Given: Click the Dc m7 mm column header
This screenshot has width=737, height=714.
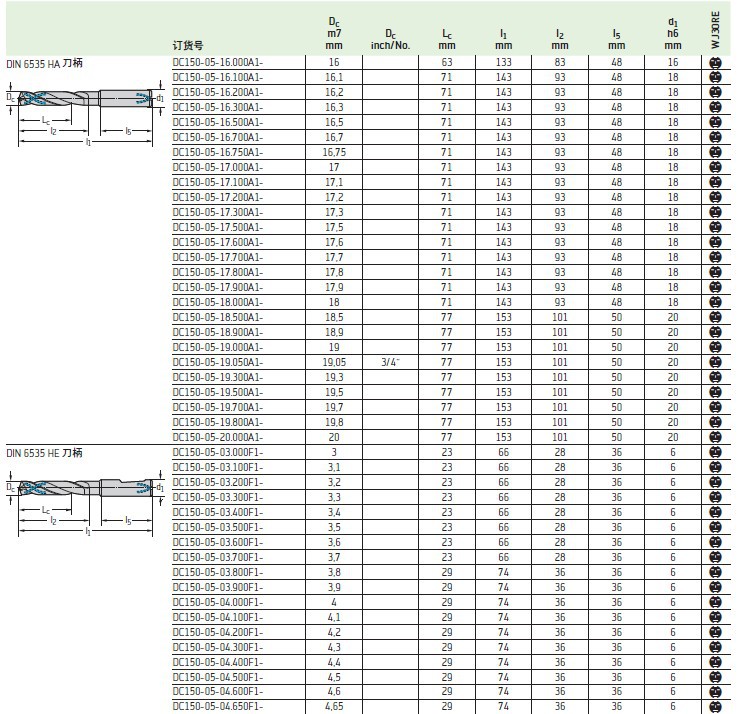Looking at the screenshot, I should pyautogui.click(x=334, y=33).
